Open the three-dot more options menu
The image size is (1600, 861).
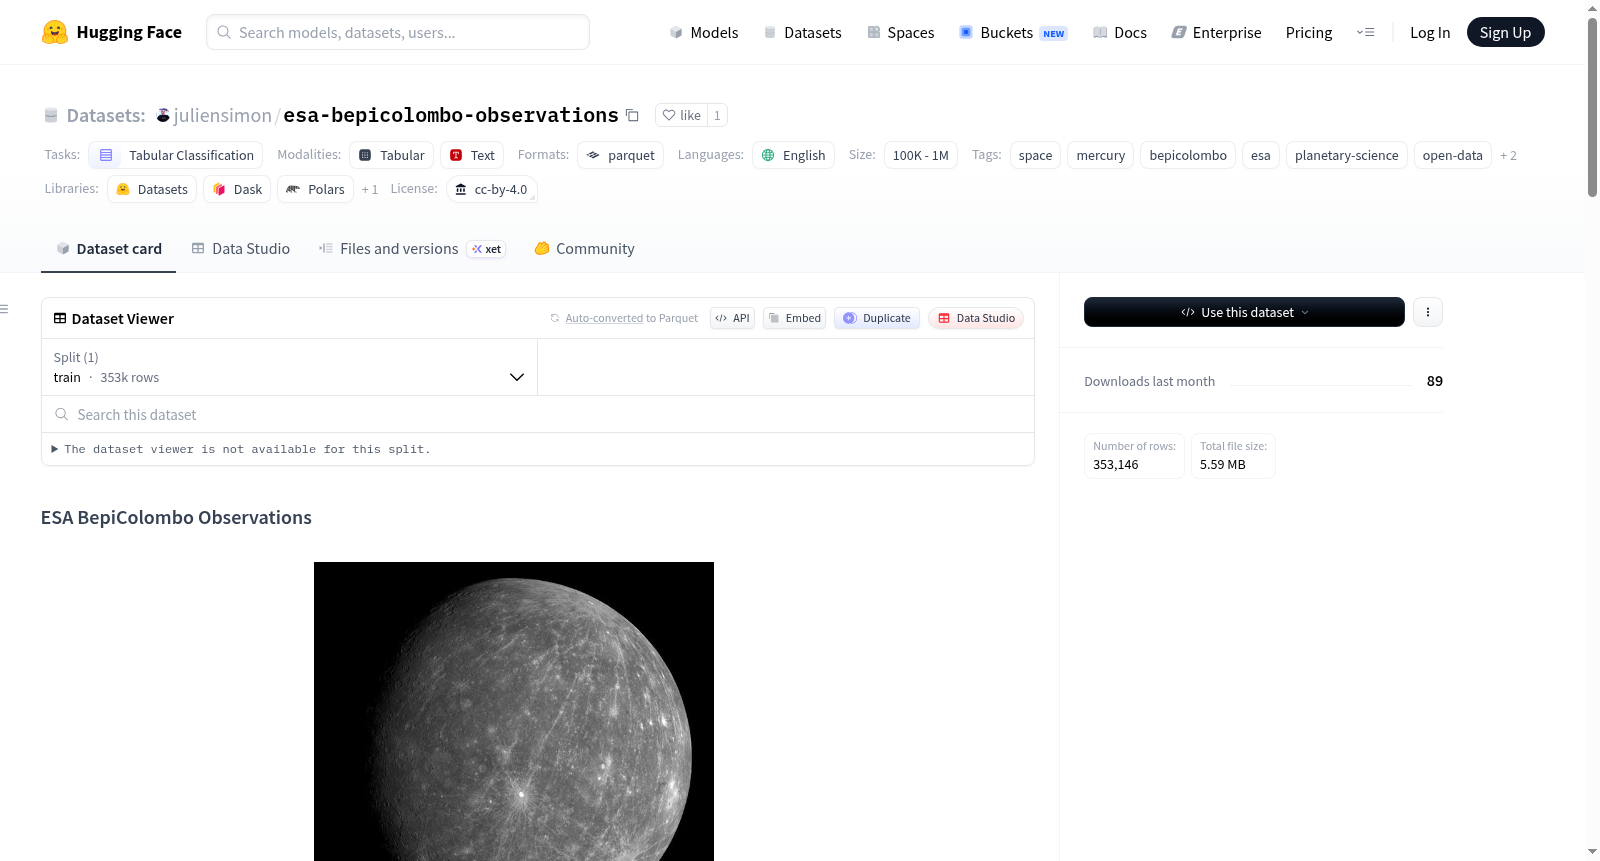tap(1428, 312)
